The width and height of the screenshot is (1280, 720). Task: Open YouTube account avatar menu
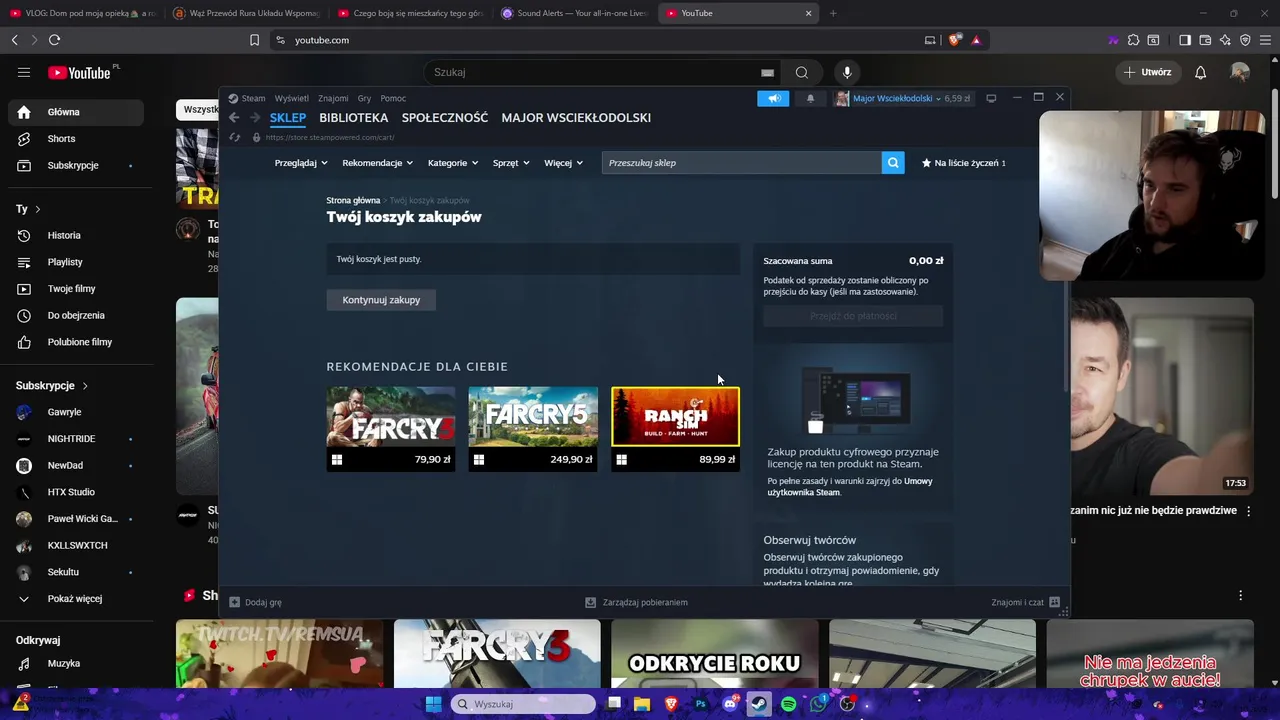click(1240, 72)
